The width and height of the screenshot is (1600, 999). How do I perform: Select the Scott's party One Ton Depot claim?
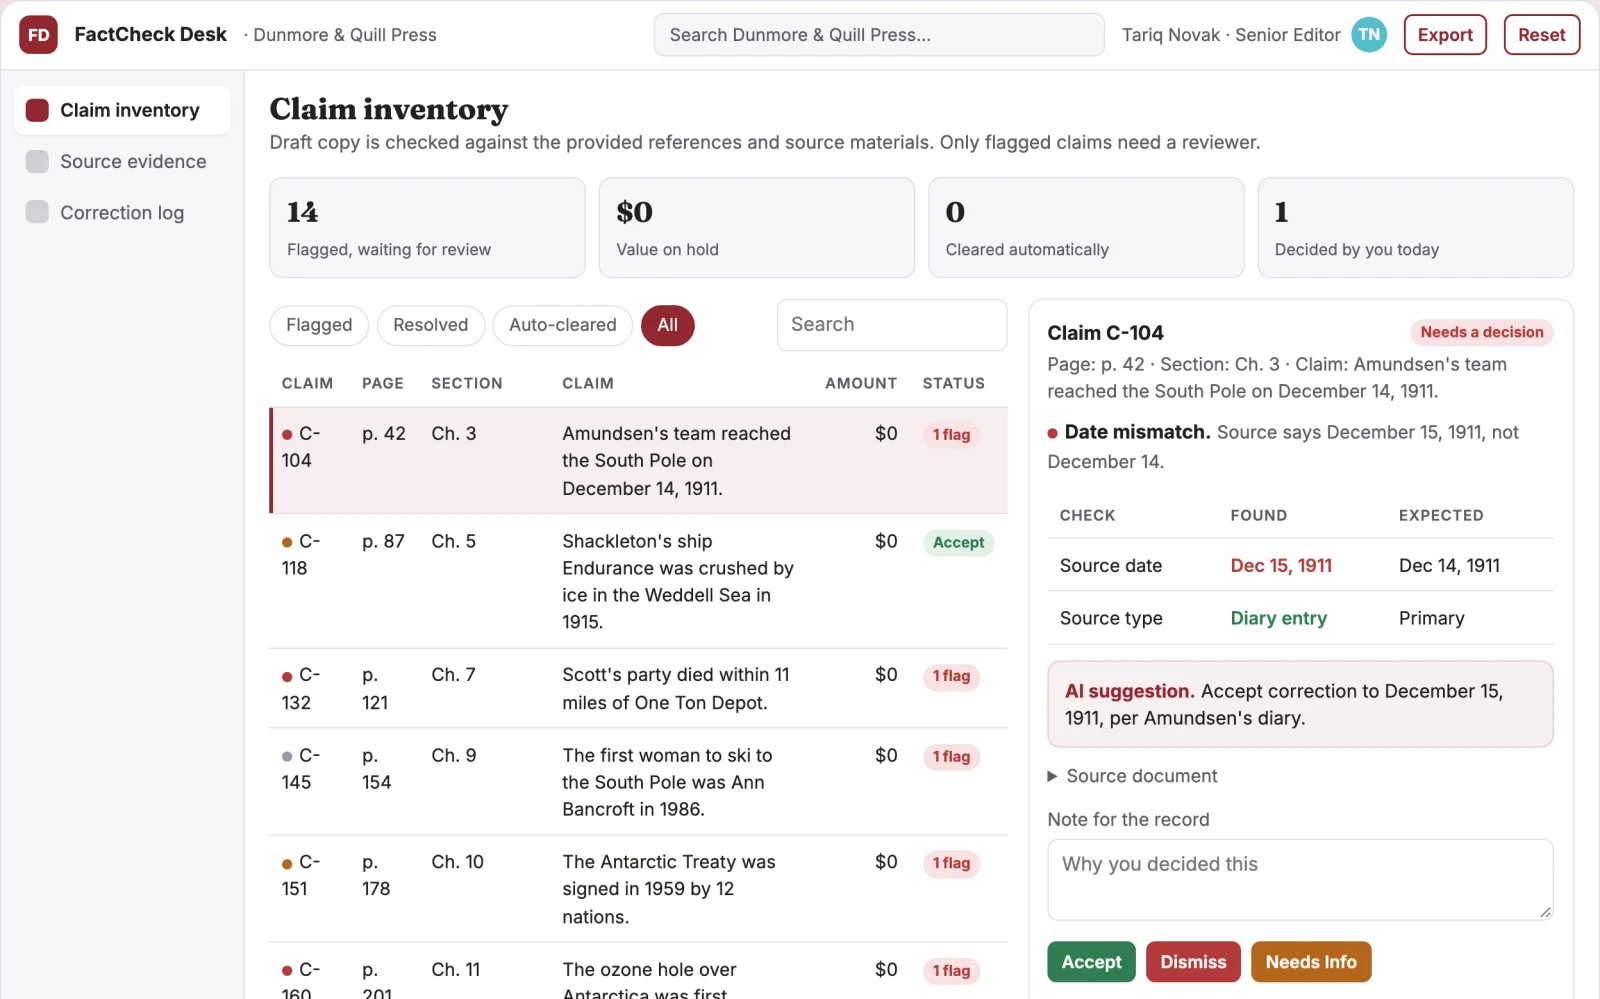click(638, 688)
